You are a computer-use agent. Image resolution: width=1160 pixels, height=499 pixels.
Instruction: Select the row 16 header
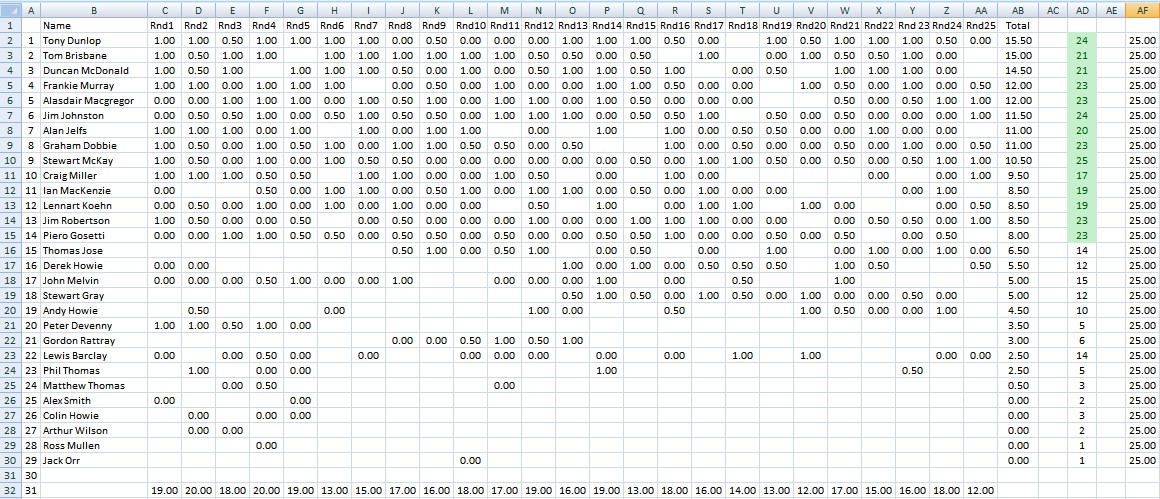click(9, 250)
